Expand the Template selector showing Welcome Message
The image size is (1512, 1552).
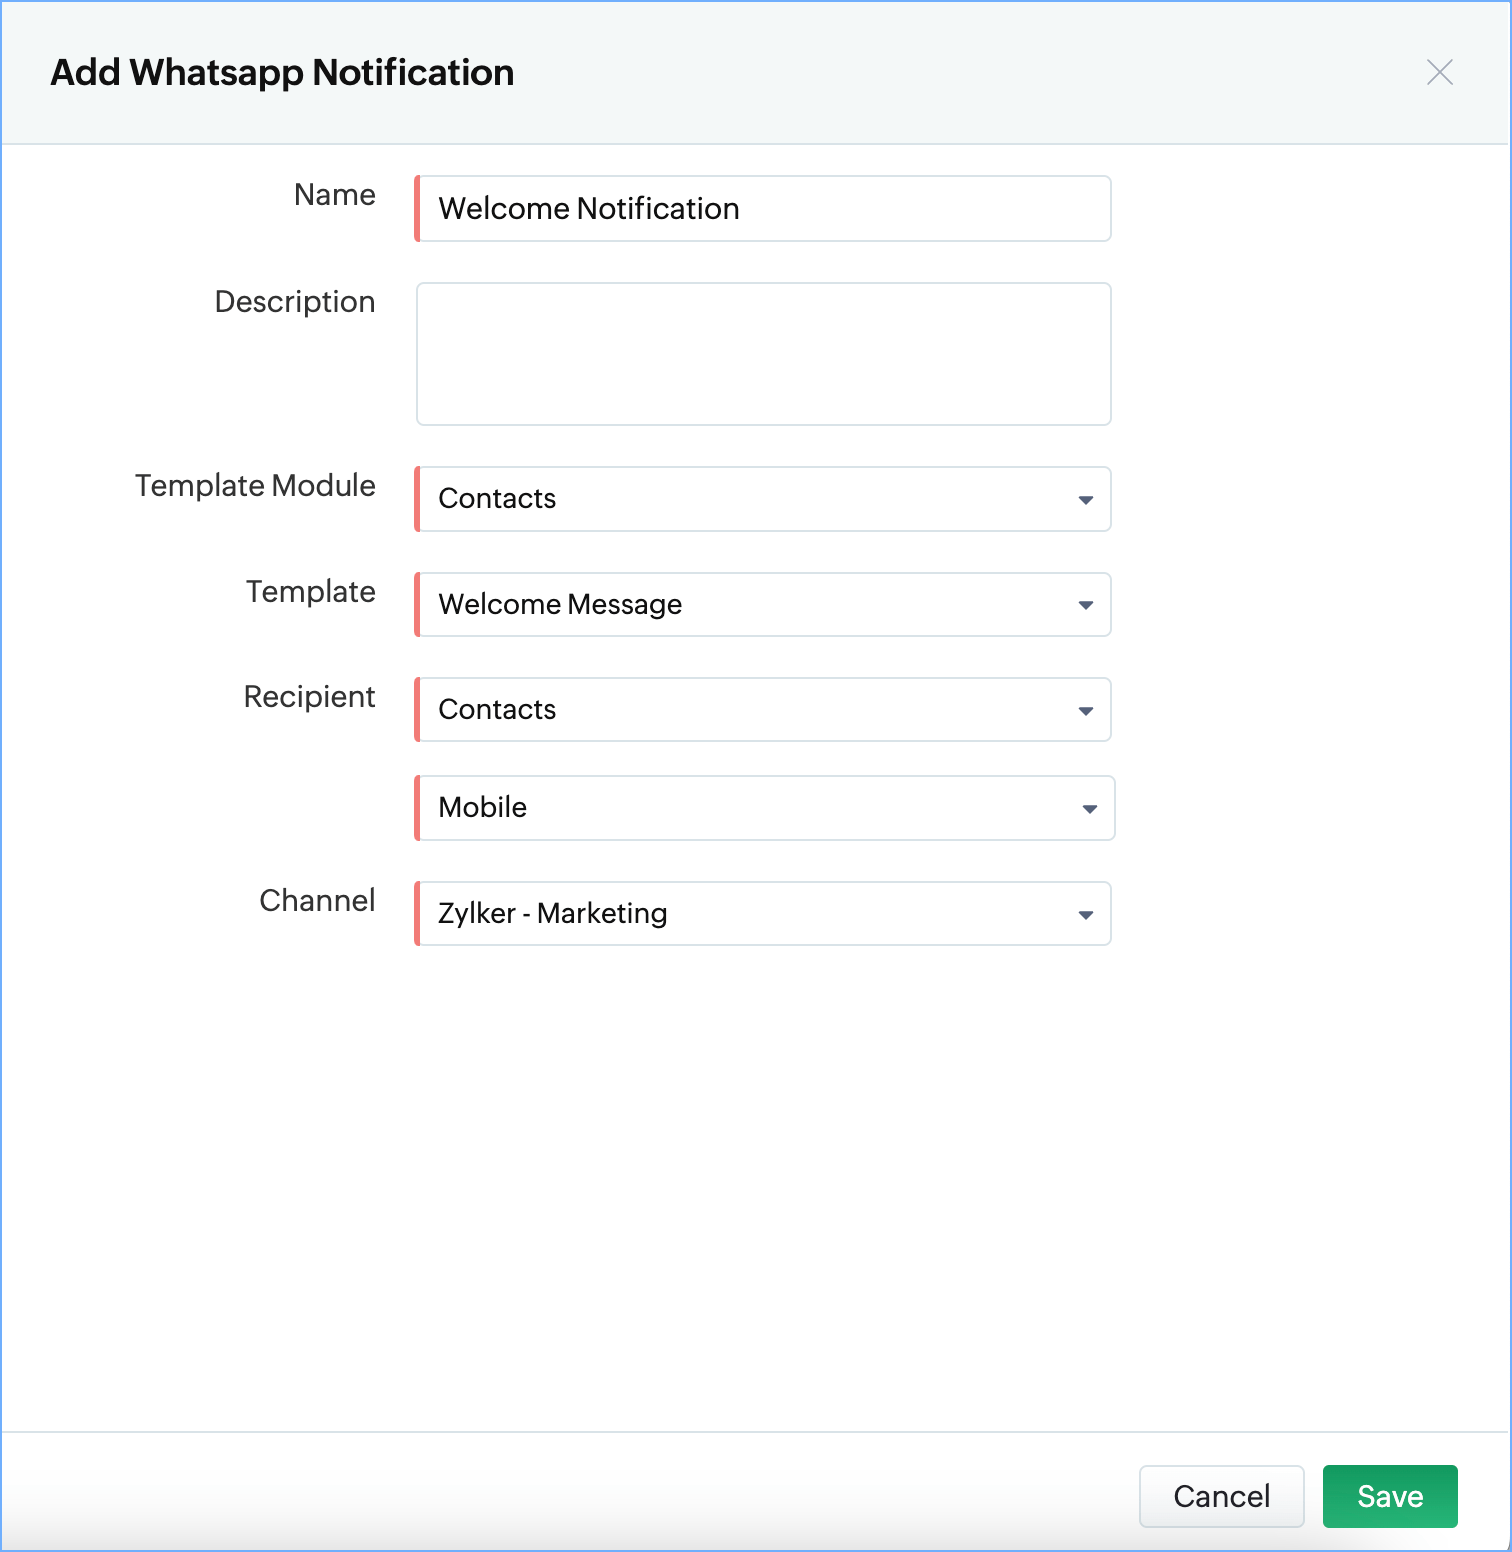click(750, 605)
